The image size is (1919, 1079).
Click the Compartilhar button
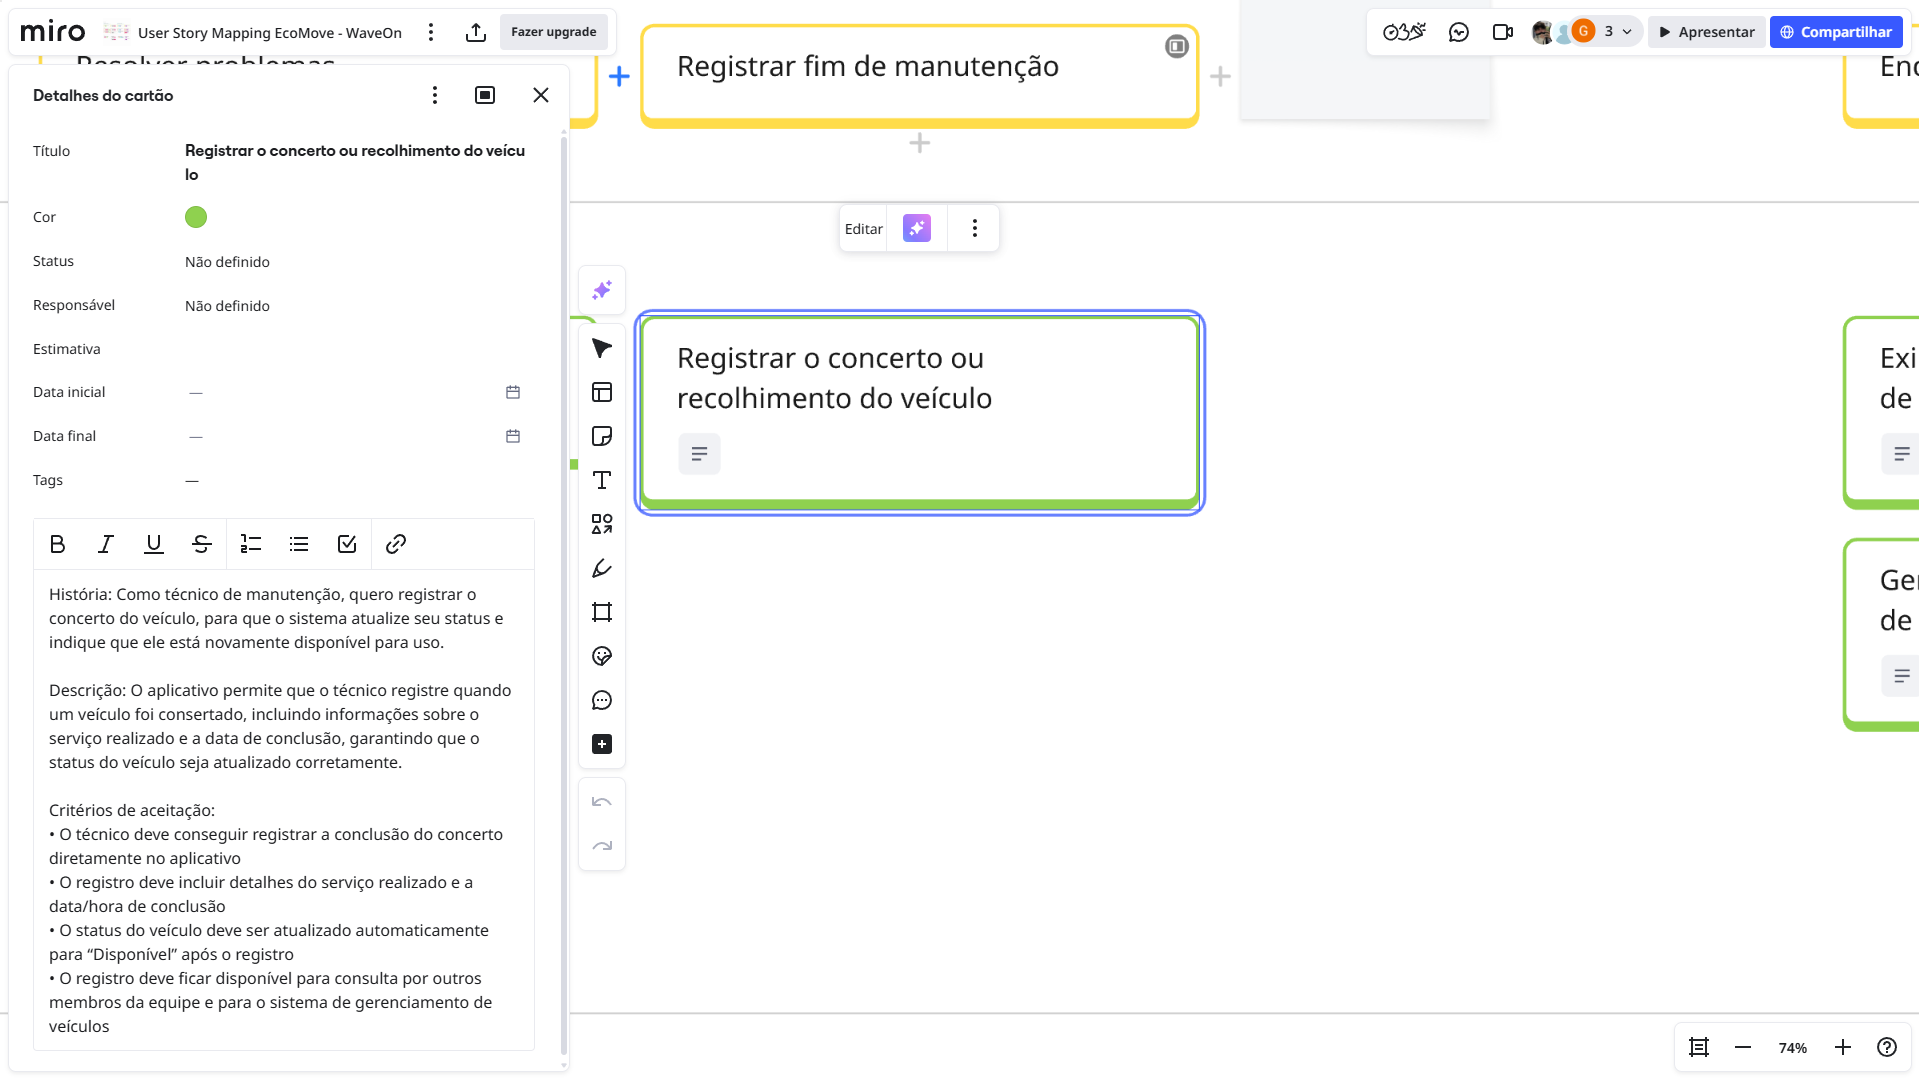click(1835, 32)
